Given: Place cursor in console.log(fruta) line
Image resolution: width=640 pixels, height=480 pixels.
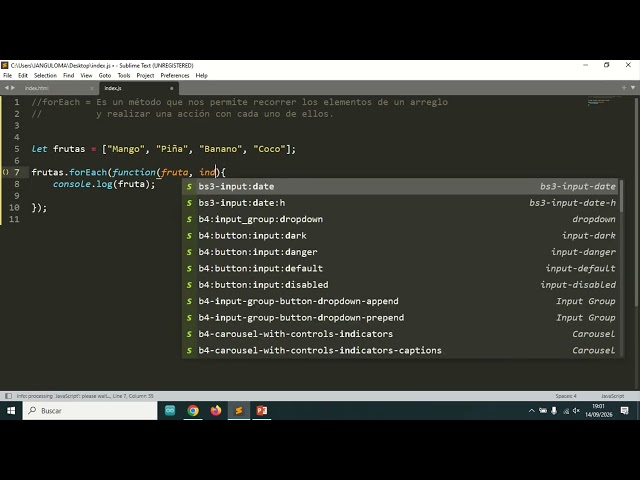Looking at the screenshot, I should tap(104, 184).
